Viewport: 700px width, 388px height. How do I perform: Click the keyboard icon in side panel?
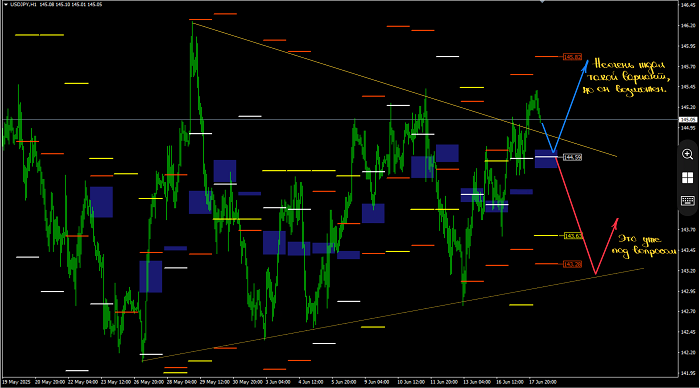[688, 200]
